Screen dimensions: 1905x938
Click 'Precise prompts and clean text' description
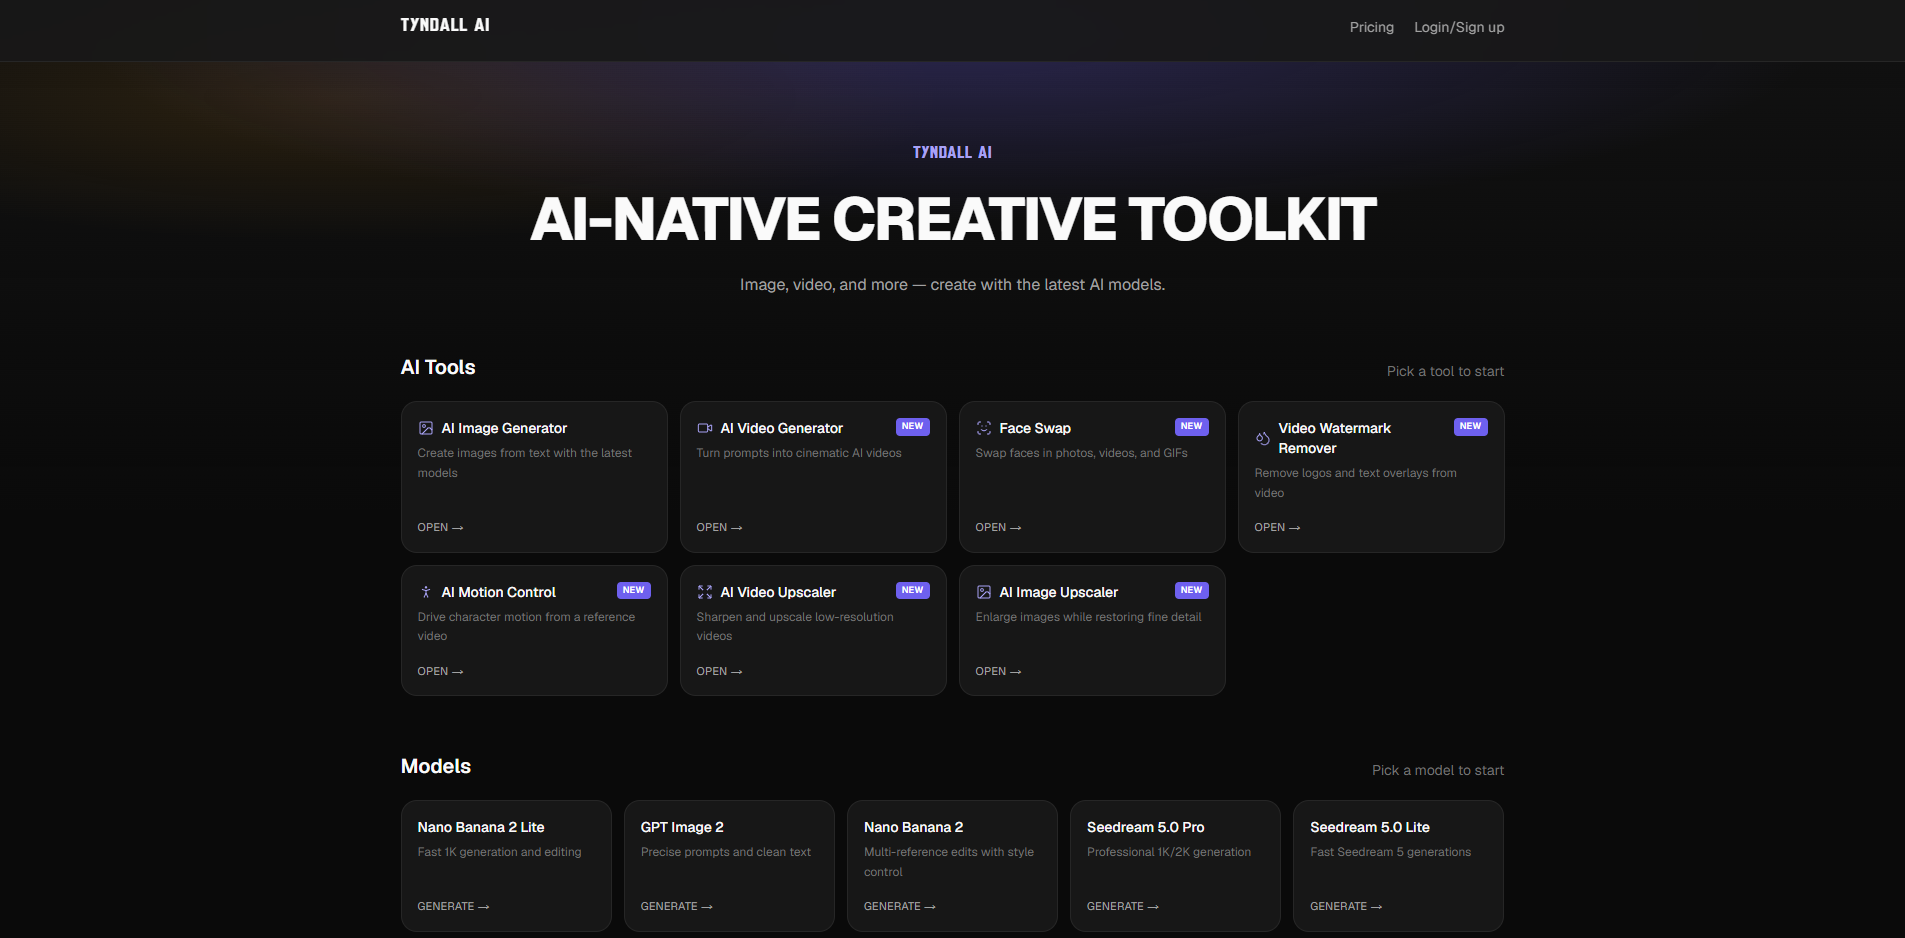[726, 852]
